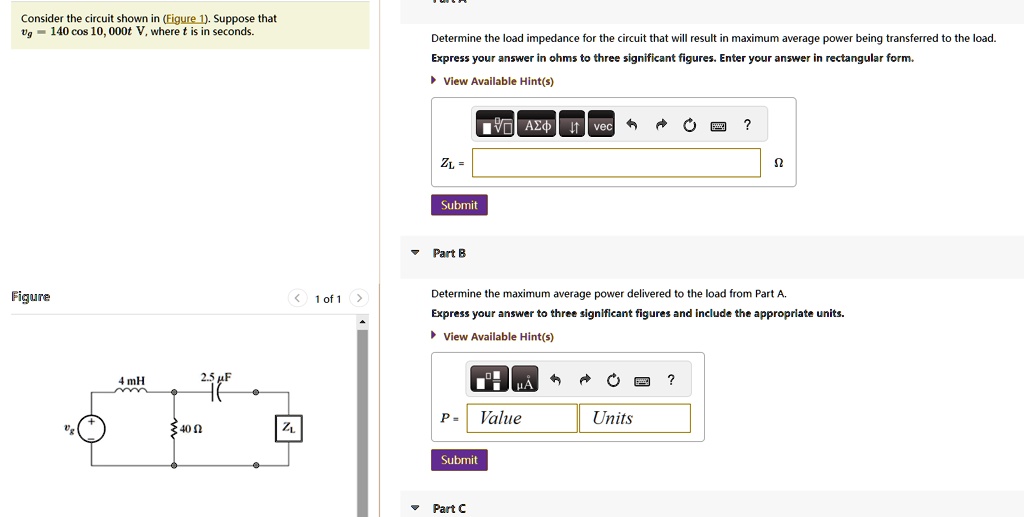This screenshot has width=1024, height=517.
Task: Collapse the Part C section
Action: pos(415,508)
